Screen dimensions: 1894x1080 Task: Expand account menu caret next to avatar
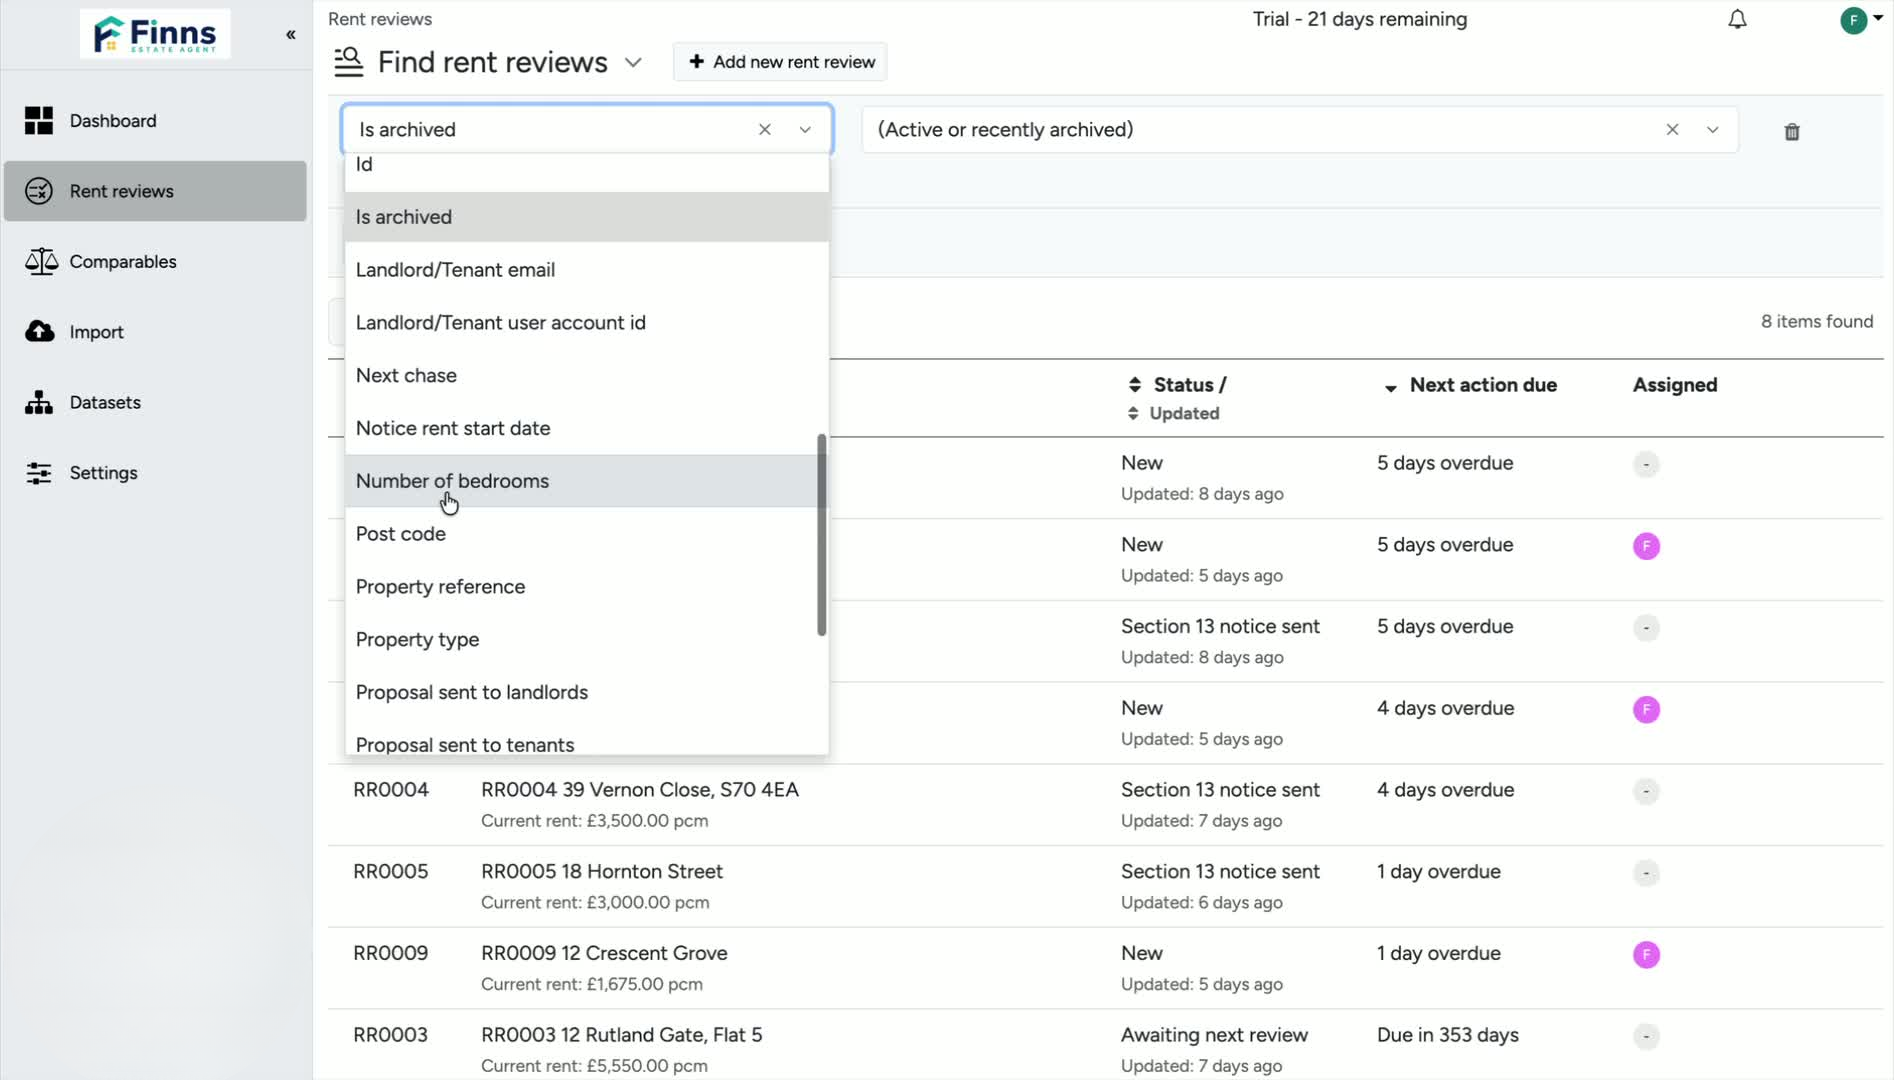(1878, 18)
